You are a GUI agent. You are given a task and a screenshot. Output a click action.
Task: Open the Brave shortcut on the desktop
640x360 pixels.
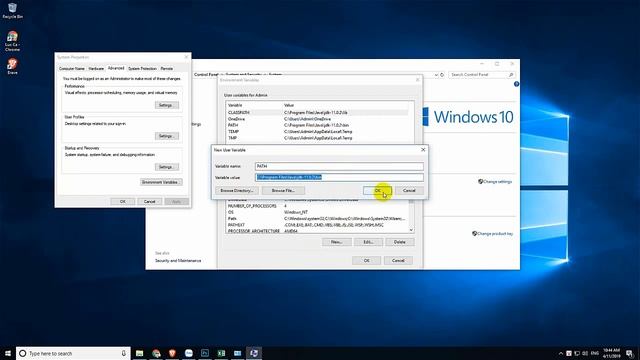point(12,66)
